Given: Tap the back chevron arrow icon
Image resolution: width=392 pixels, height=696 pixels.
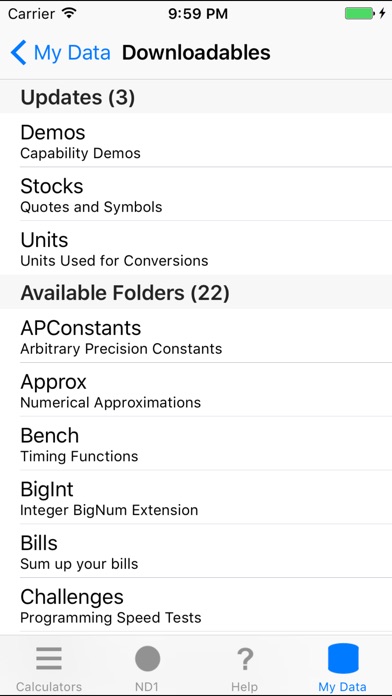Looking at the screenshot, I should click(x=19, y=52).
